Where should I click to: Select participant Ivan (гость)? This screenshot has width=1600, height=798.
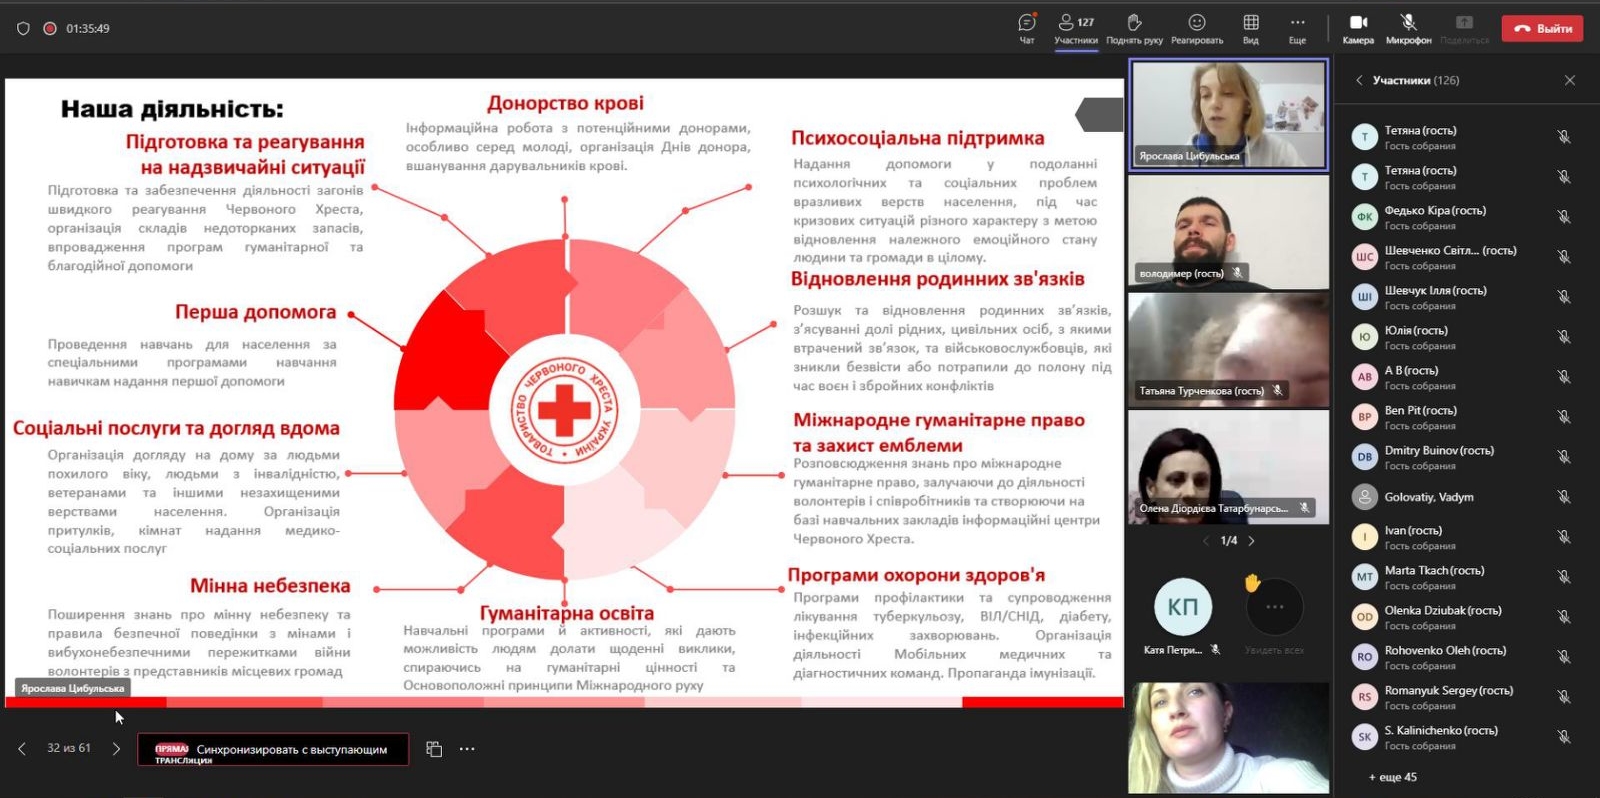coord(1460,537)
